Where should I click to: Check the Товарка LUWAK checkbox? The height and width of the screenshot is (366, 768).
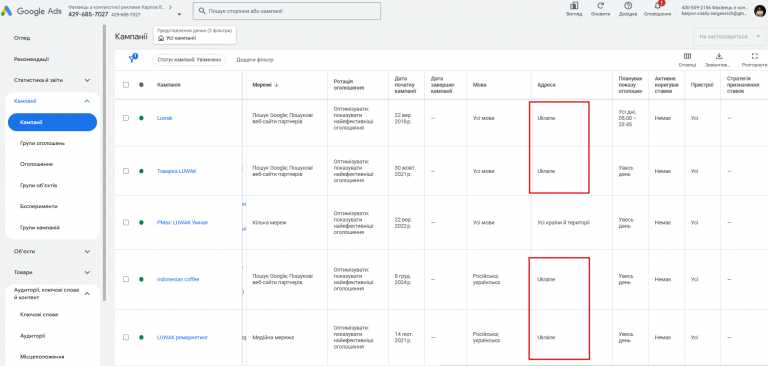pos(126,171)
